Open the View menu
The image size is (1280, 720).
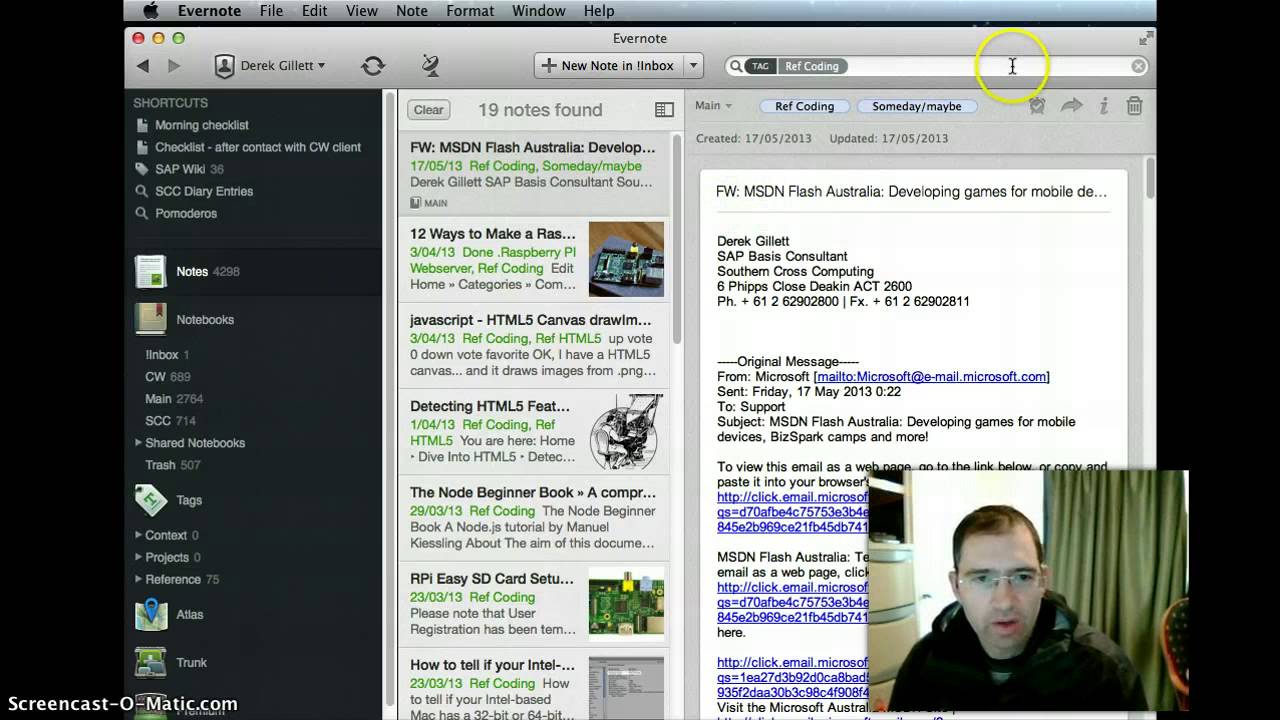point(361,11)
